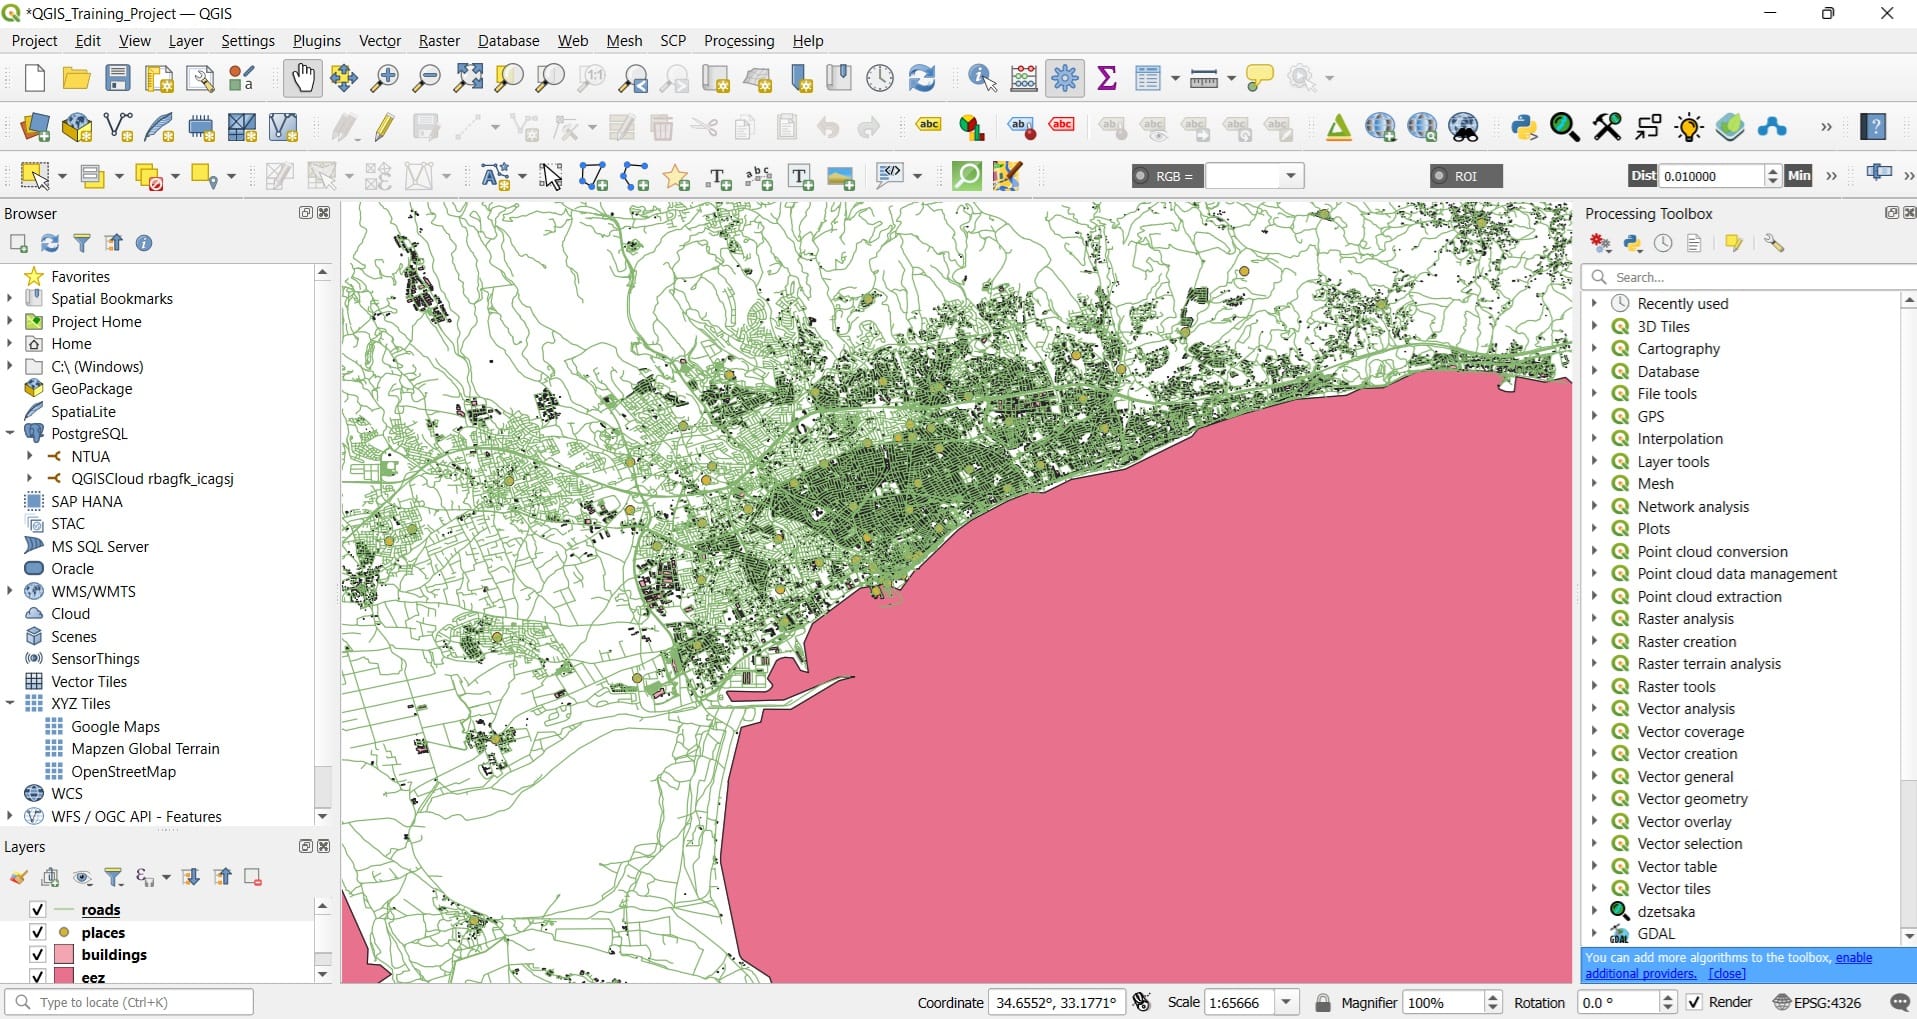Open the Vector menu
Image resolution: width=1917 pixels, height=1019 pixels.
coord(380,41)
